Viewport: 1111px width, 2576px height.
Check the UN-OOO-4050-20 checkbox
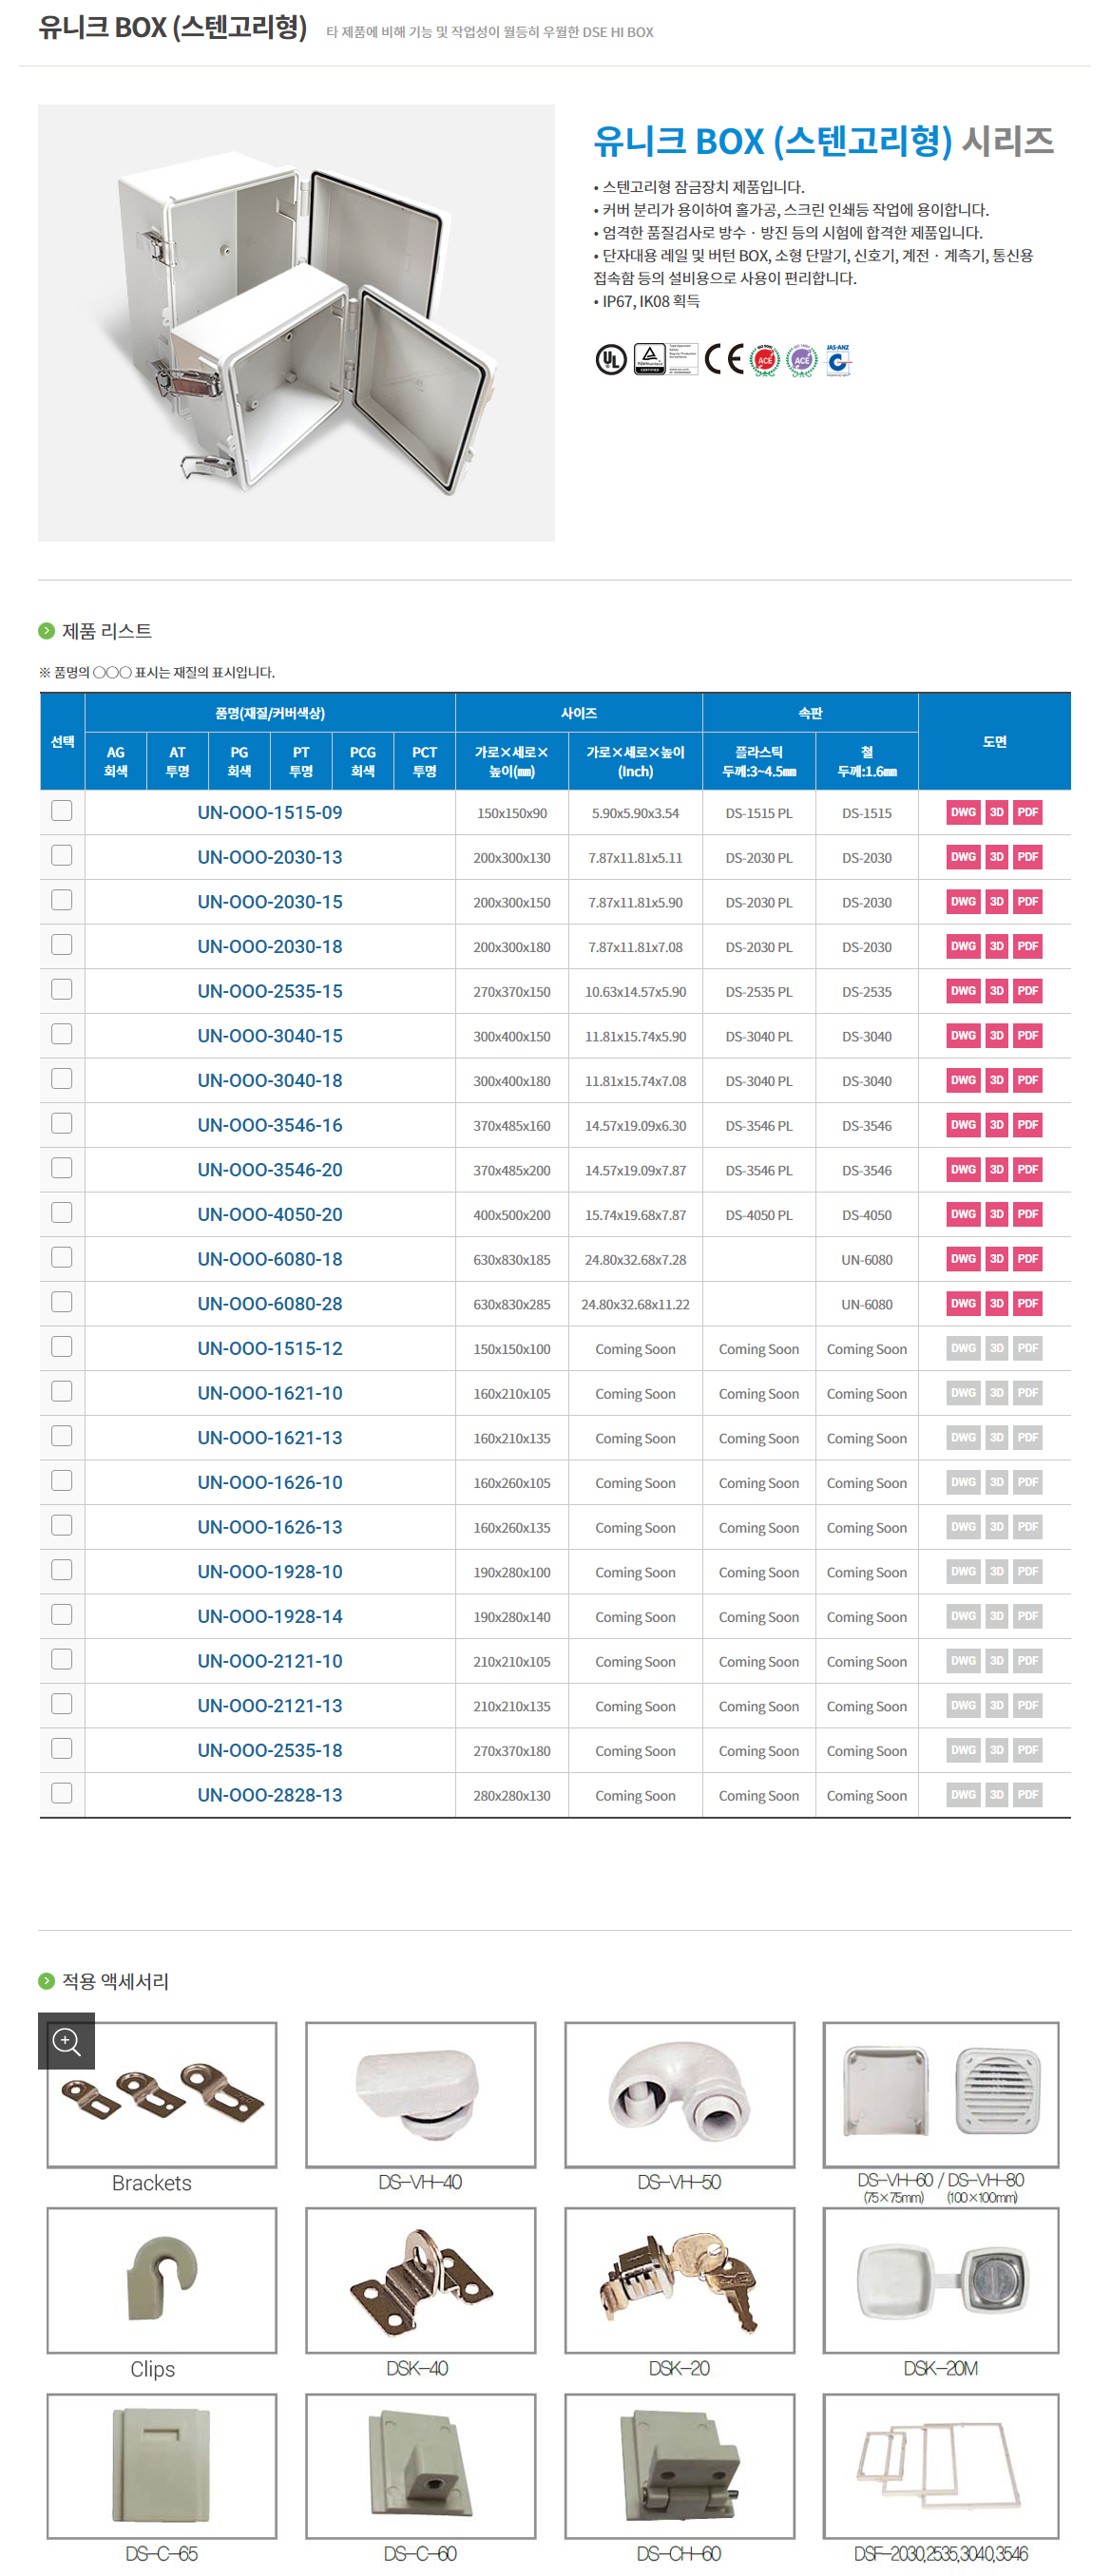tap(62, 1213)
